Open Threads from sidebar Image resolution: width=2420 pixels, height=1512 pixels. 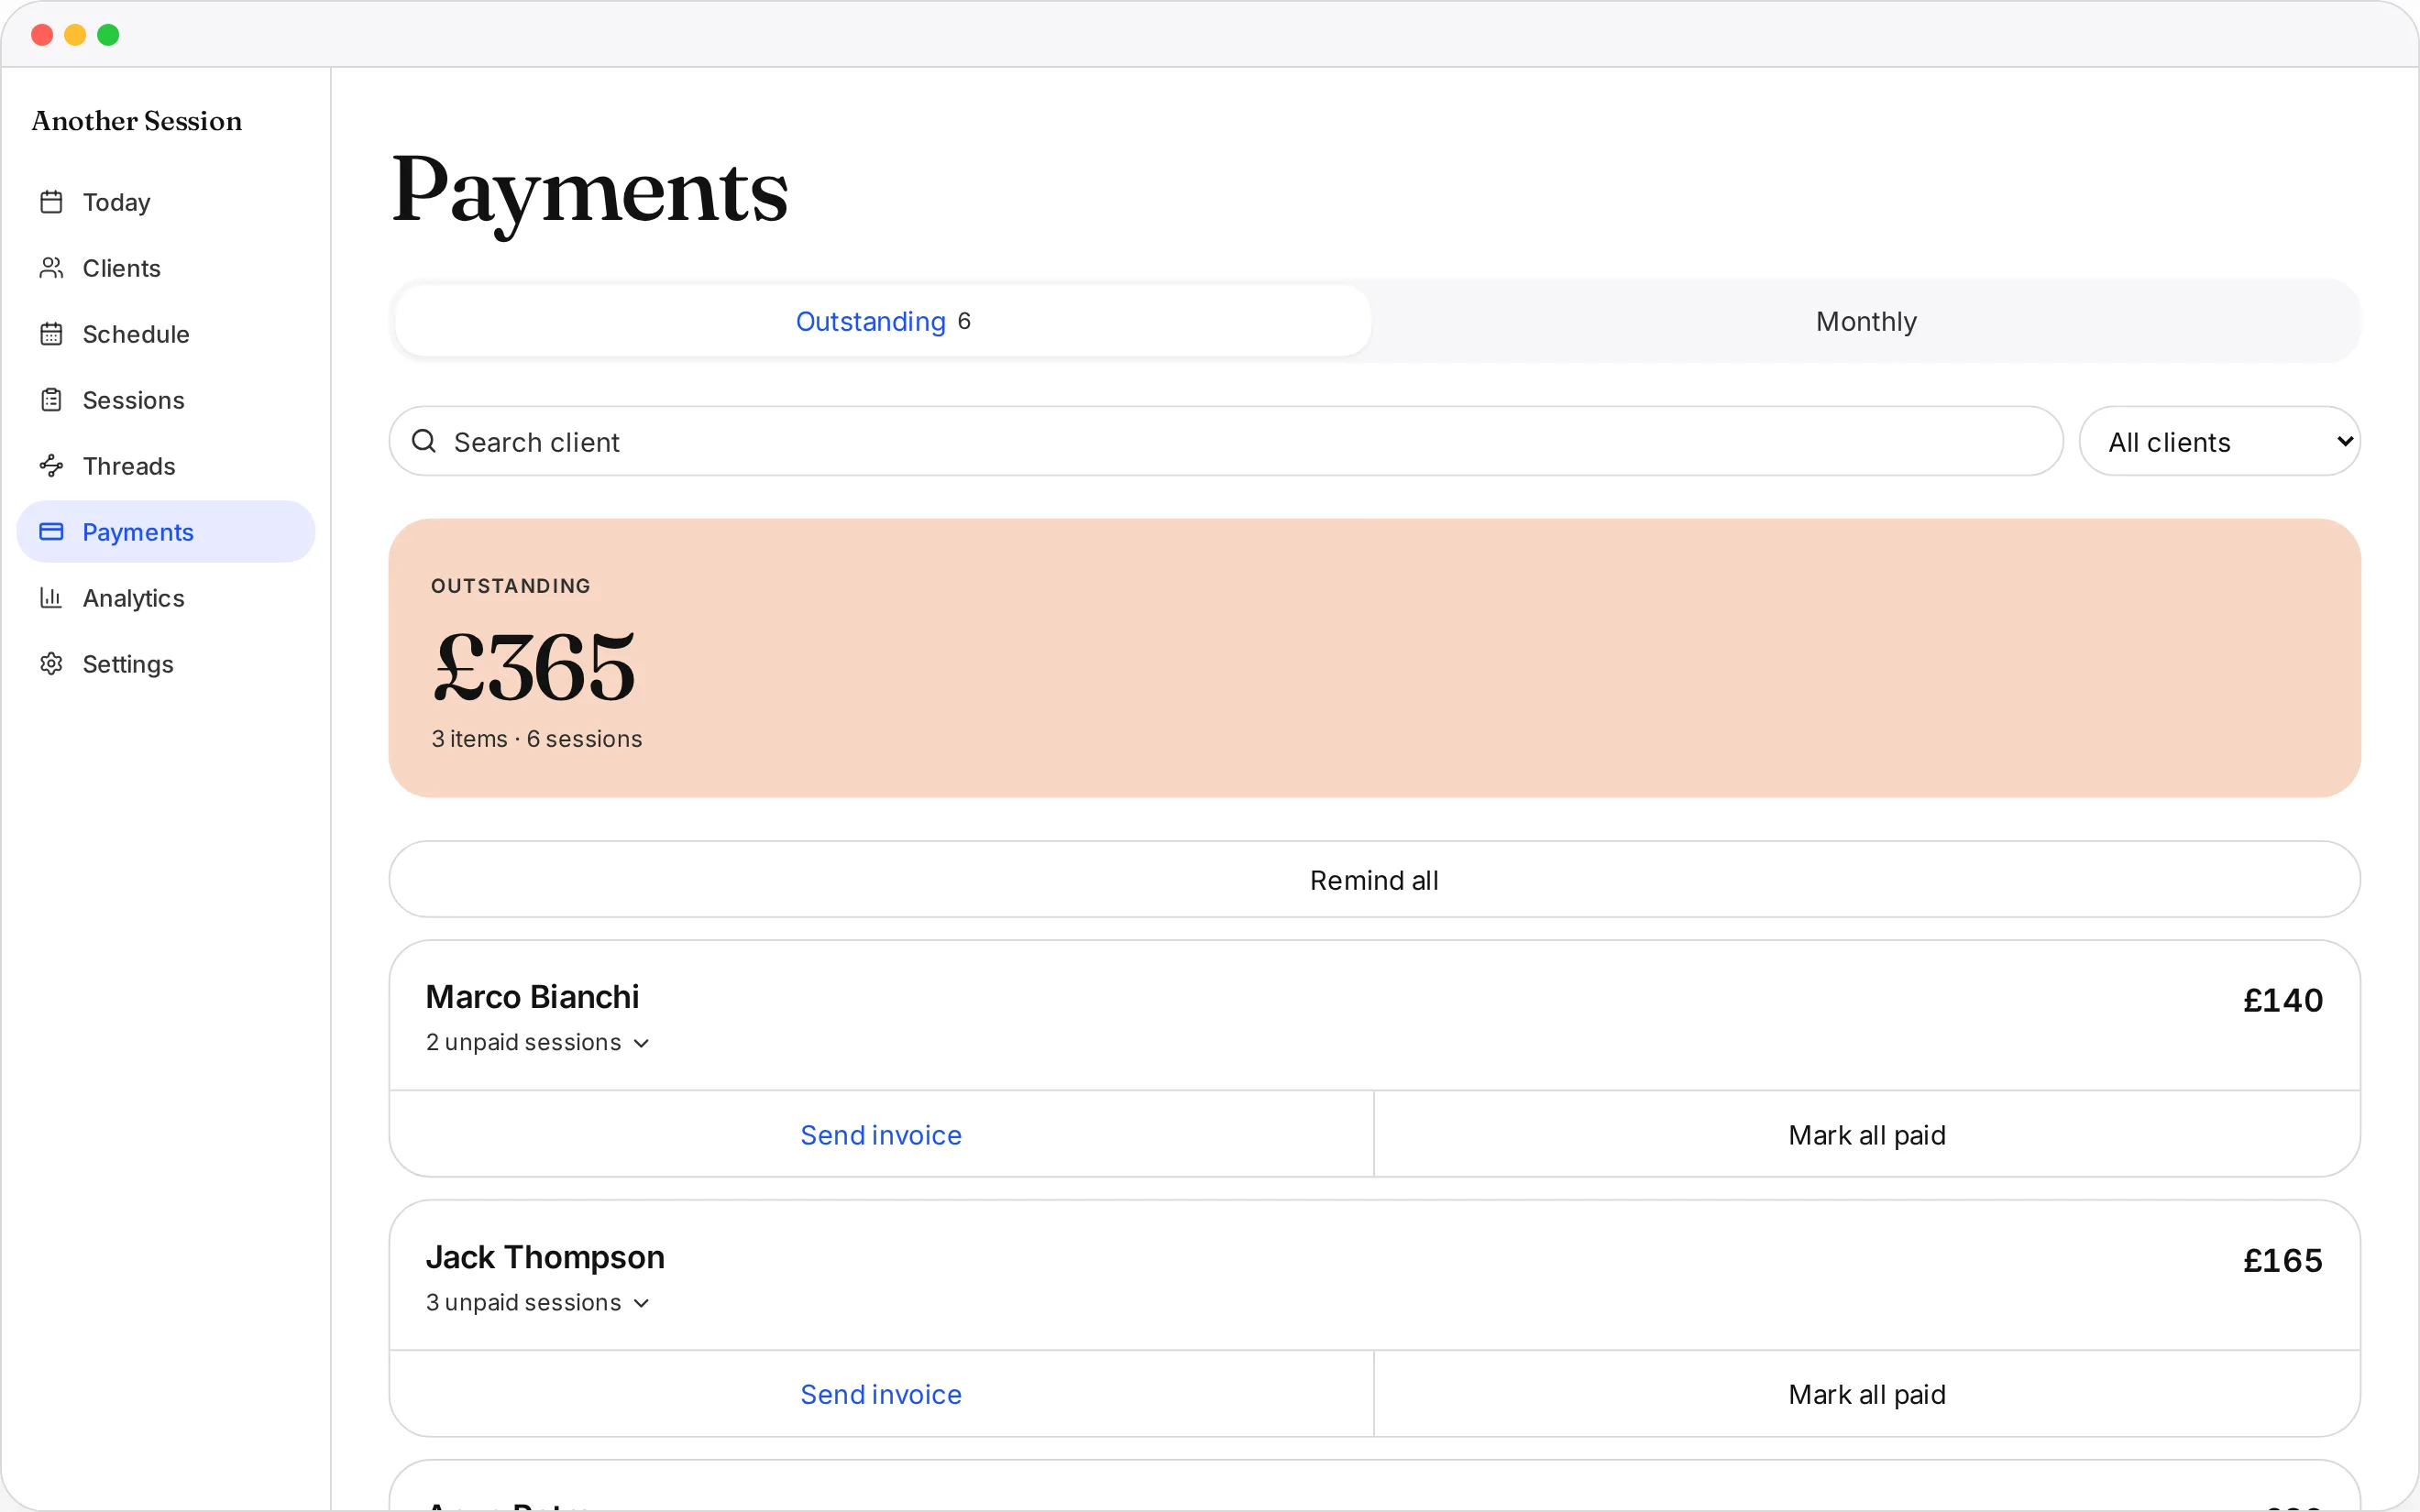(x=166, y=466)
